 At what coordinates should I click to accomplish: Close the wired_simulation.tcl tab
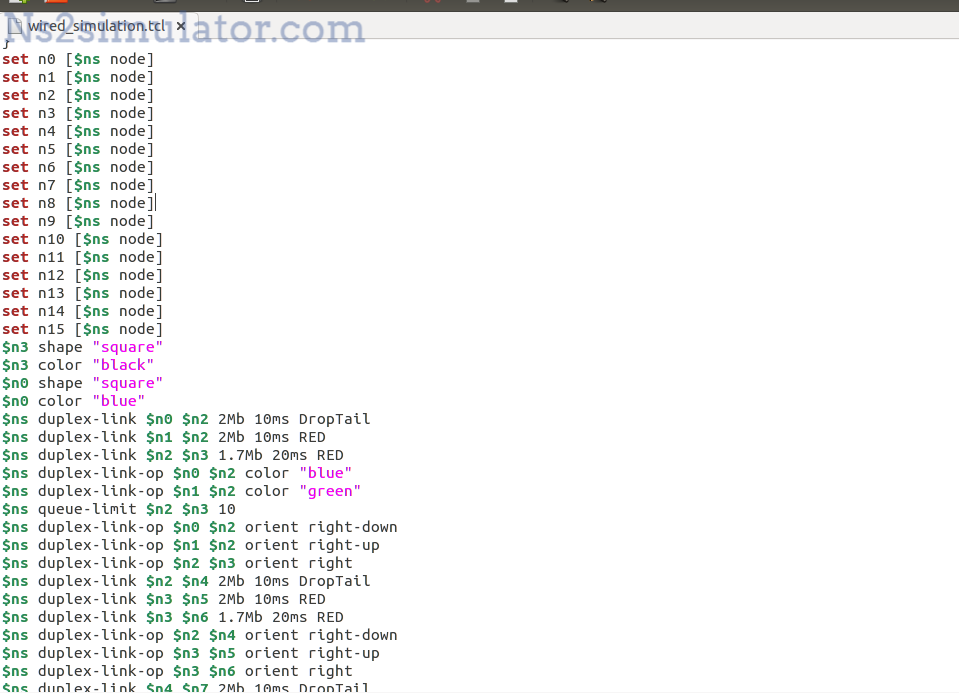pyautogui.click(x=180, y=26)
